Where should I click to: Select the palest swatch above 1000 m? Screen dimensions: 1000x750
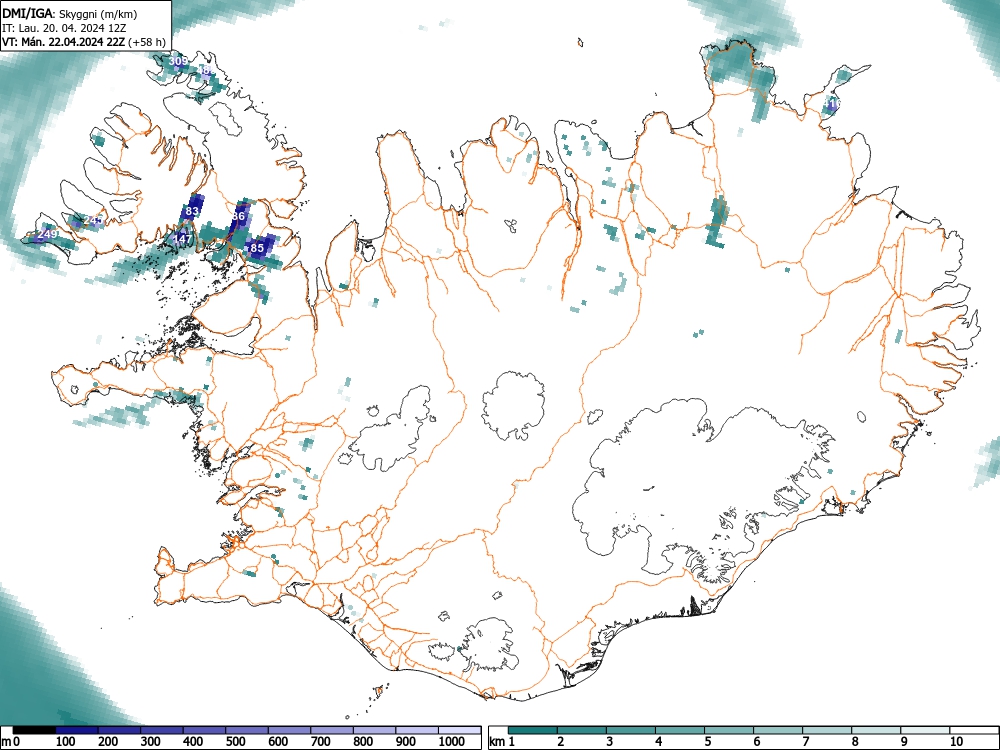tap(460, 730)
